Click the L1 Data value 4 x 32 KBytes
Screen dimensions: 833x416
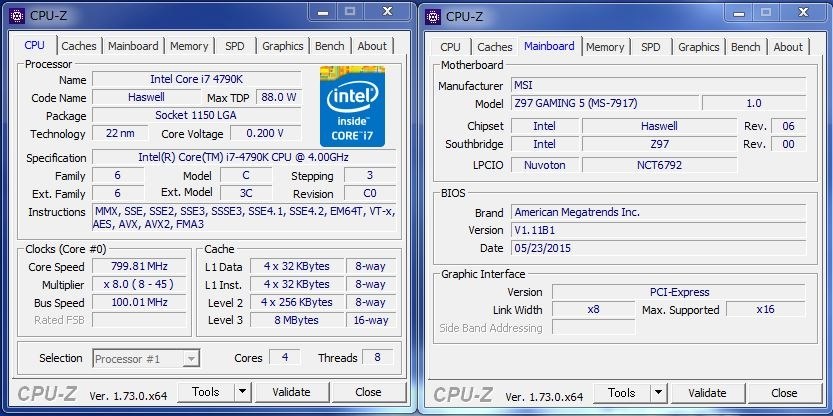tap(297, 266)
